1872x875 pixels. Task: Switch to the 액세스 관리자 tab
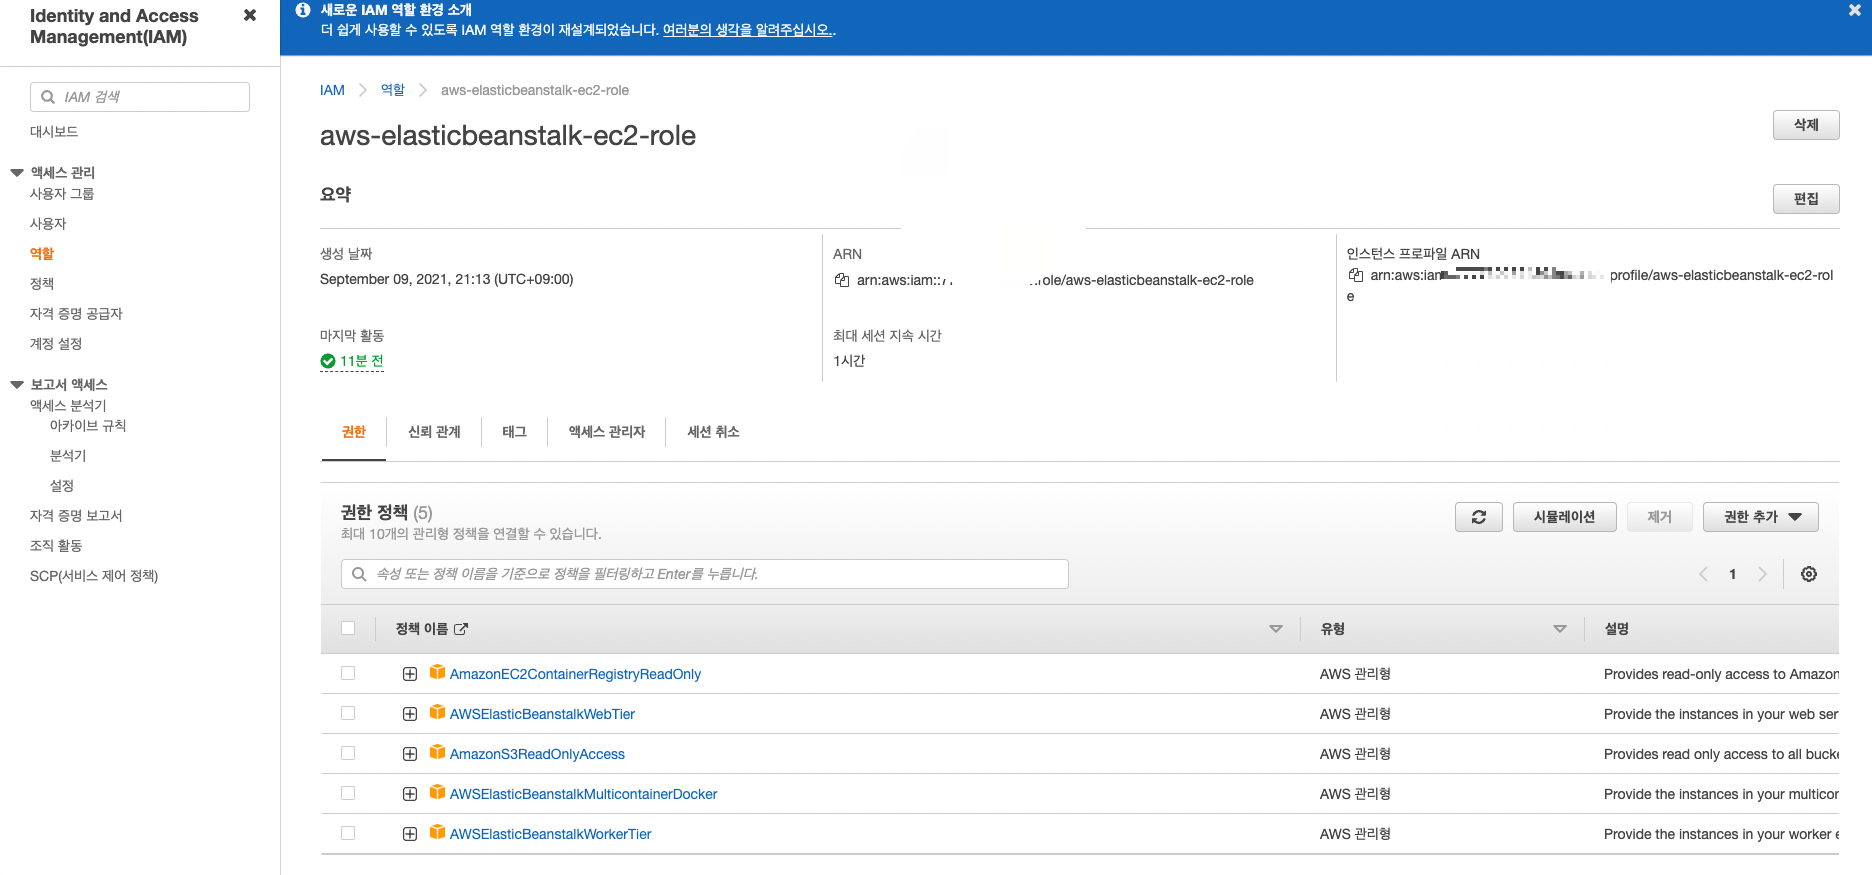[x=606, y=432]
